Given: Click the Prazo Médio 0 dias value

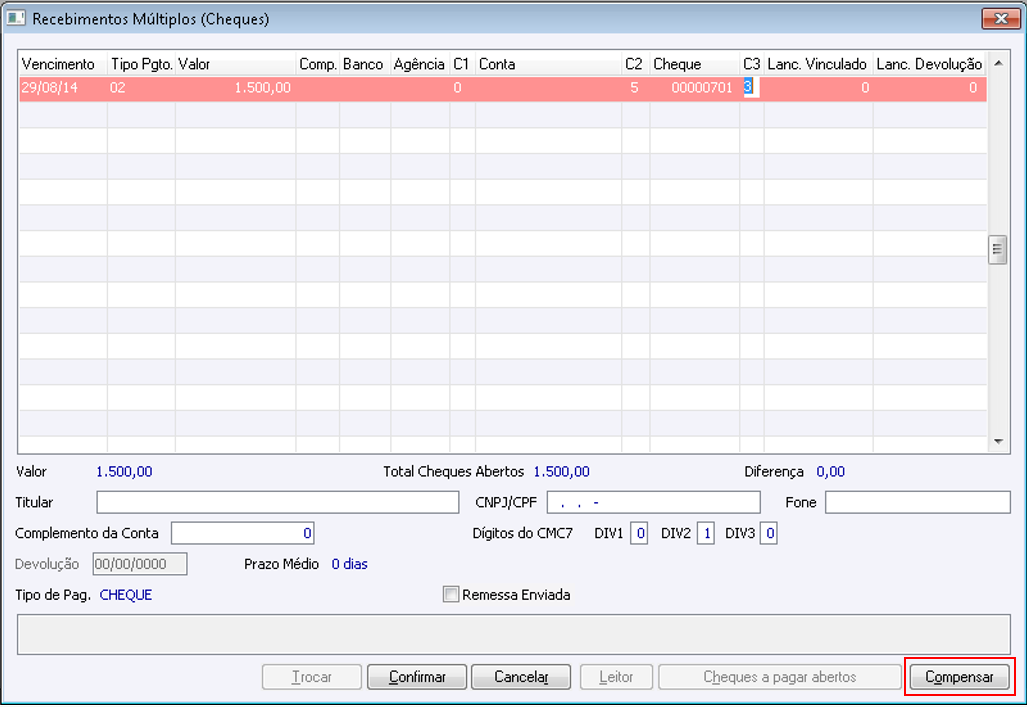Looking at the screenshot, I should point(349,564).
